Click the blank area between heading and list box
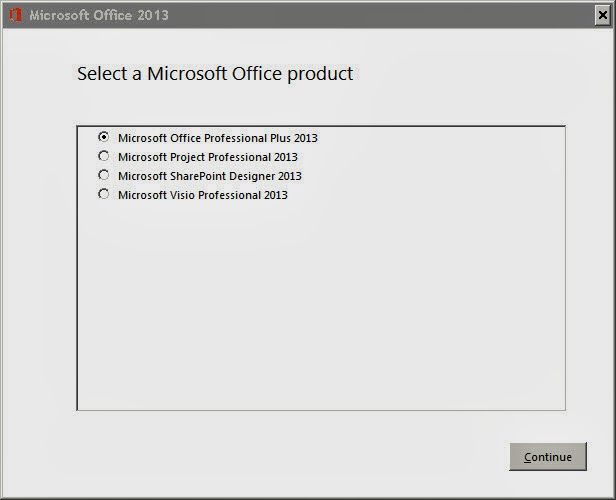The width and height of the screenshot is (616, 500). (x=321, y=105)
